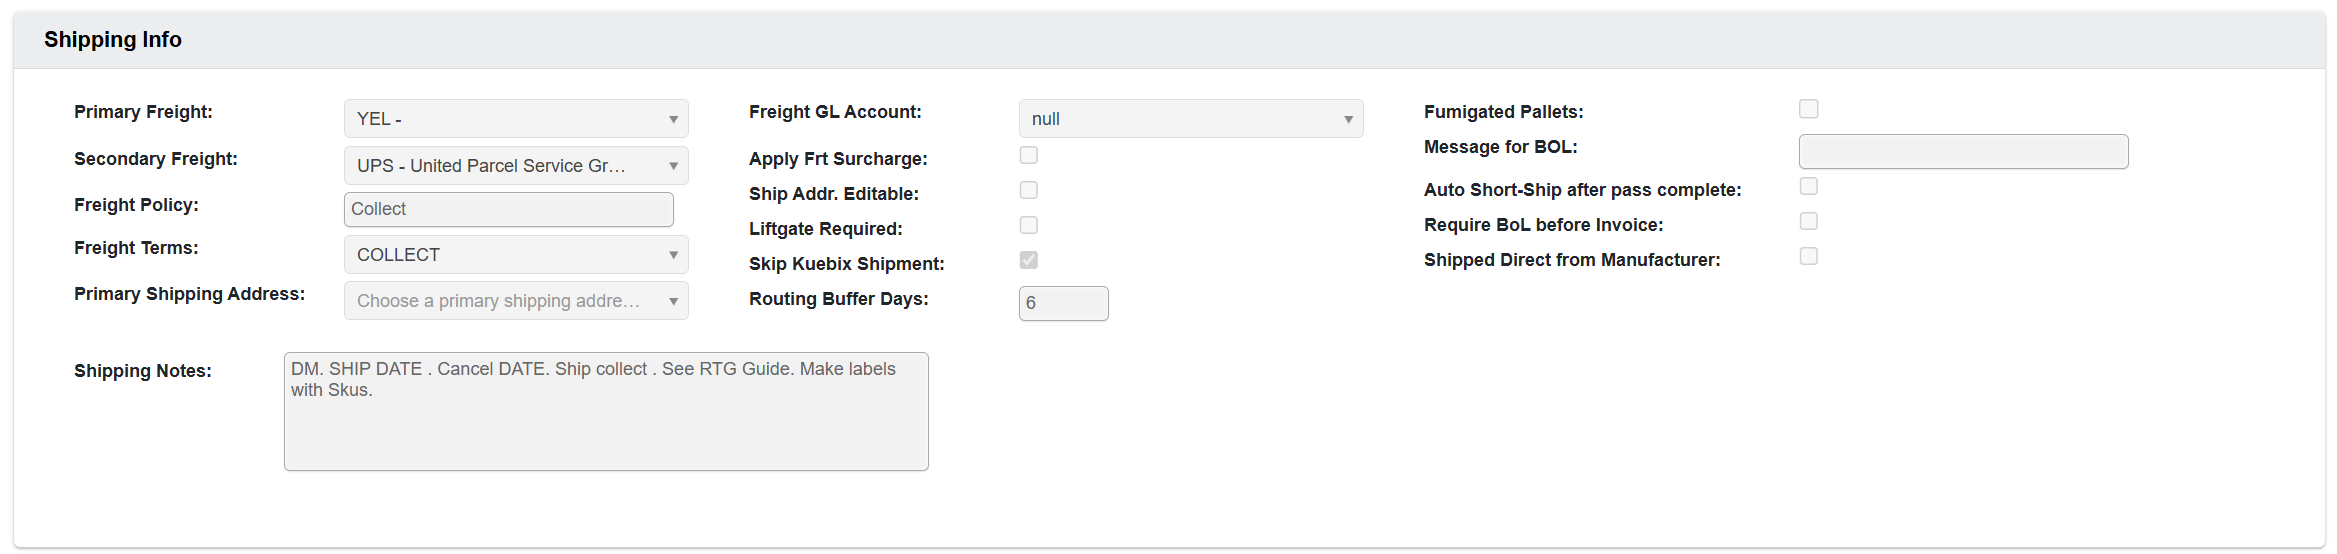Uncheck Skip Kuebix Shipment checkbox
Image resolution: width=2337 pixels, height=554 pixels.
[1029, 260]
